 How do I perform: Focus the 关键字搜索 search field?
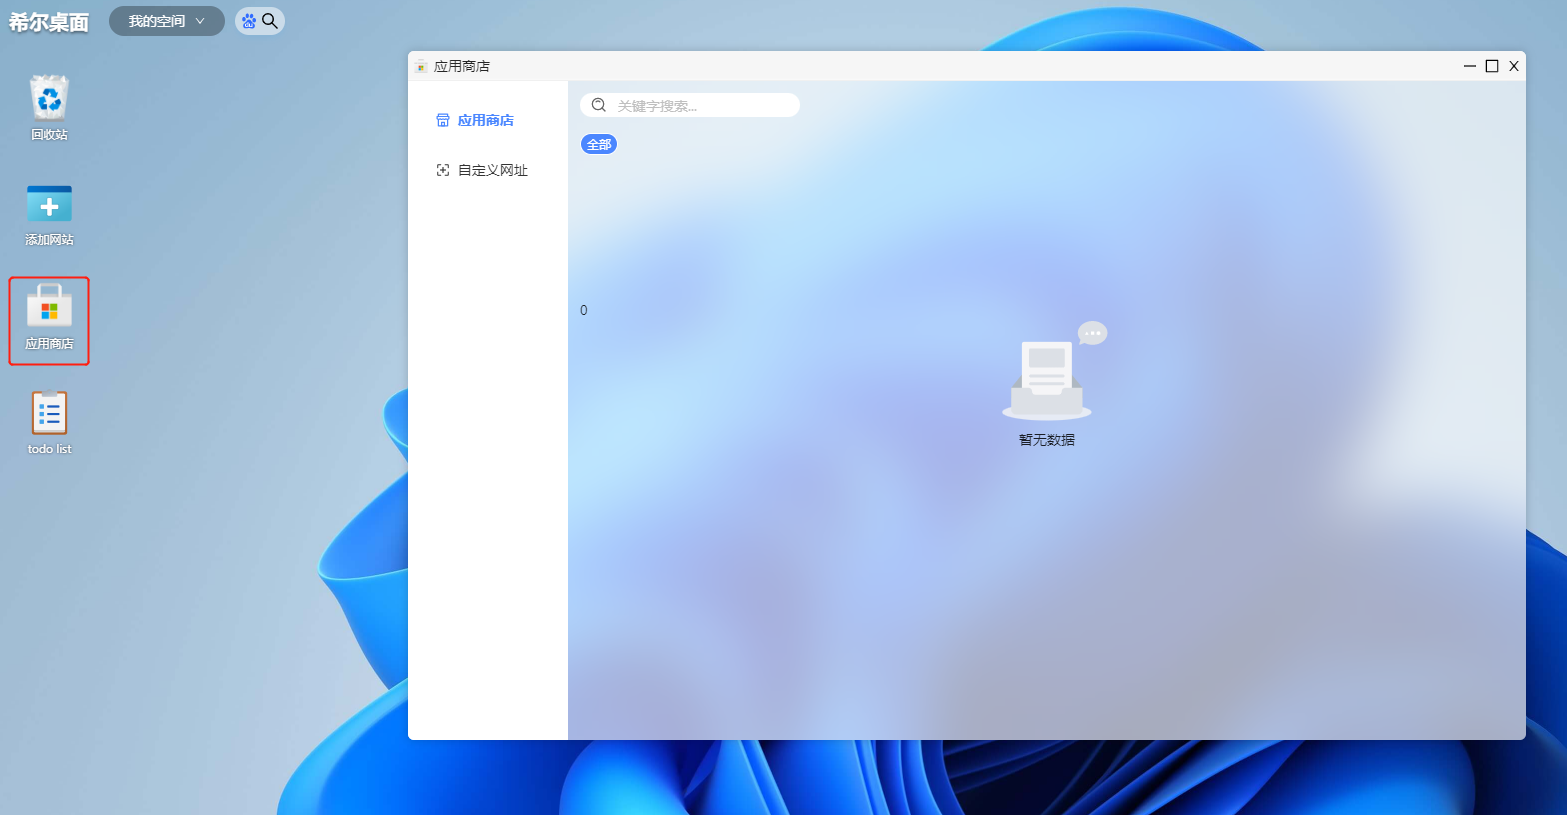click(x=690, y=105)
